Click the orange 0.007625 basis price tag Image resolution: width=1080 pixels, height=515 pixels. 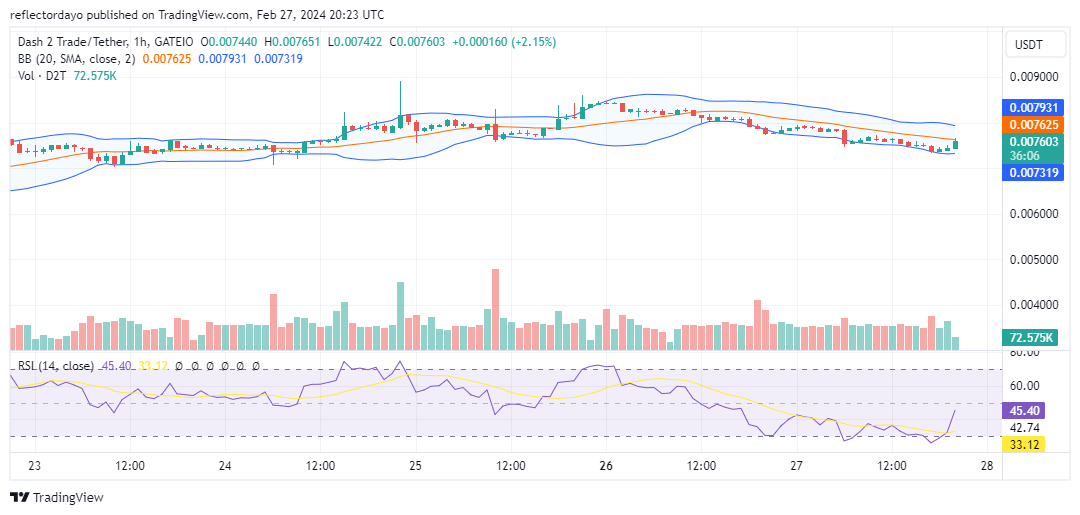[1030, 124]
